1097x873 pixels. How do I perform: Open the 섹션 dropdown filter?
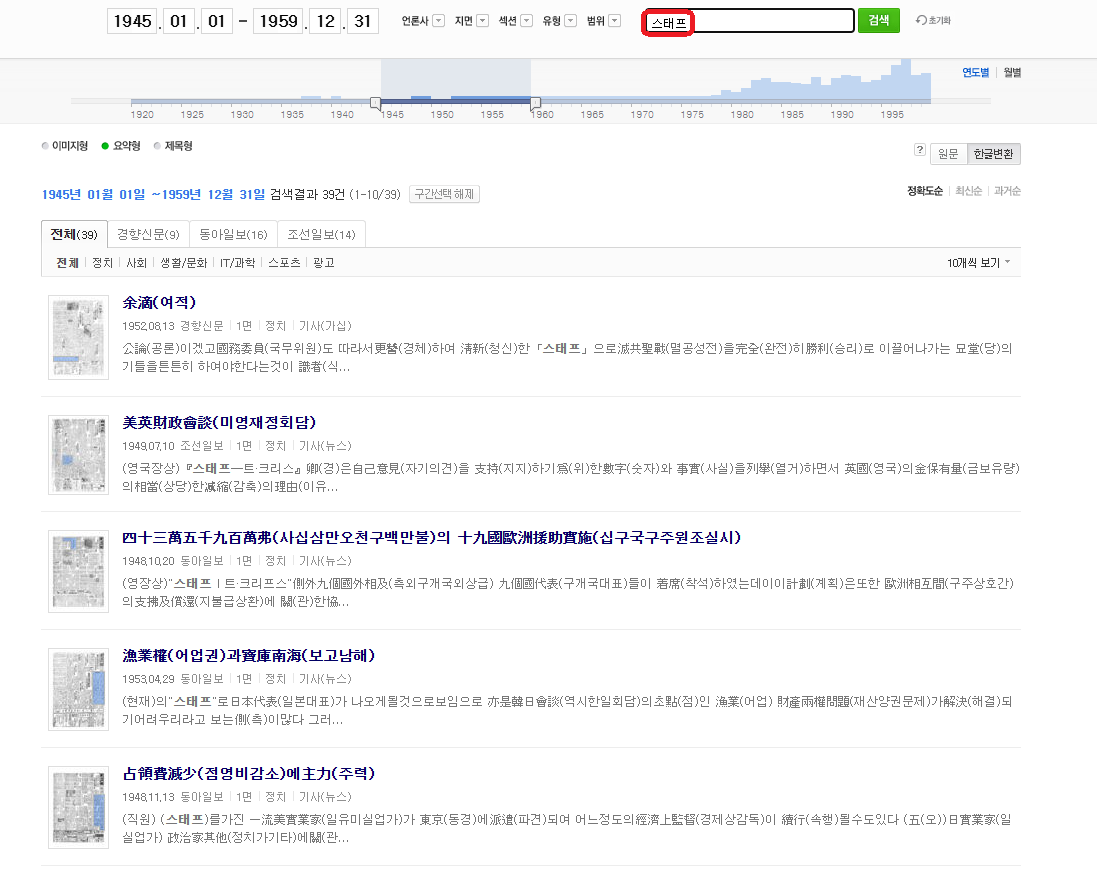click(x=515, y=21)
